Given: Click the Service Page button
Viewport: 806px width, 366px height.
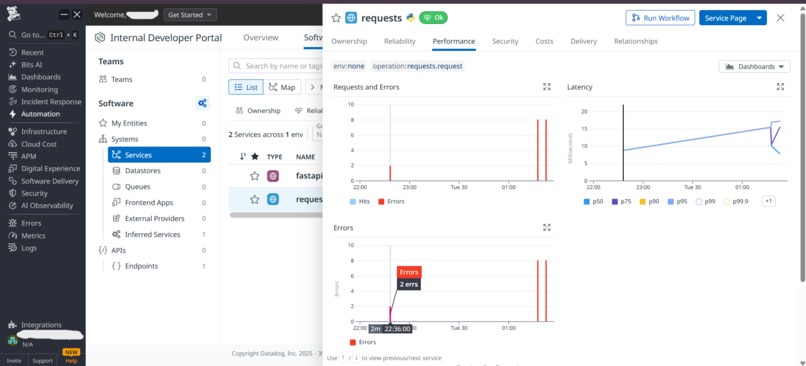Looking at the screenshot, I should pos(725,18).
